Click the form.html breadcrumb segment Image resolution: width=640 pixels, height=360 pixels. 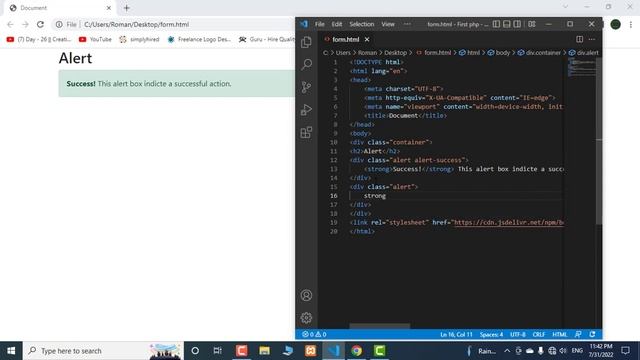point(438,53)
